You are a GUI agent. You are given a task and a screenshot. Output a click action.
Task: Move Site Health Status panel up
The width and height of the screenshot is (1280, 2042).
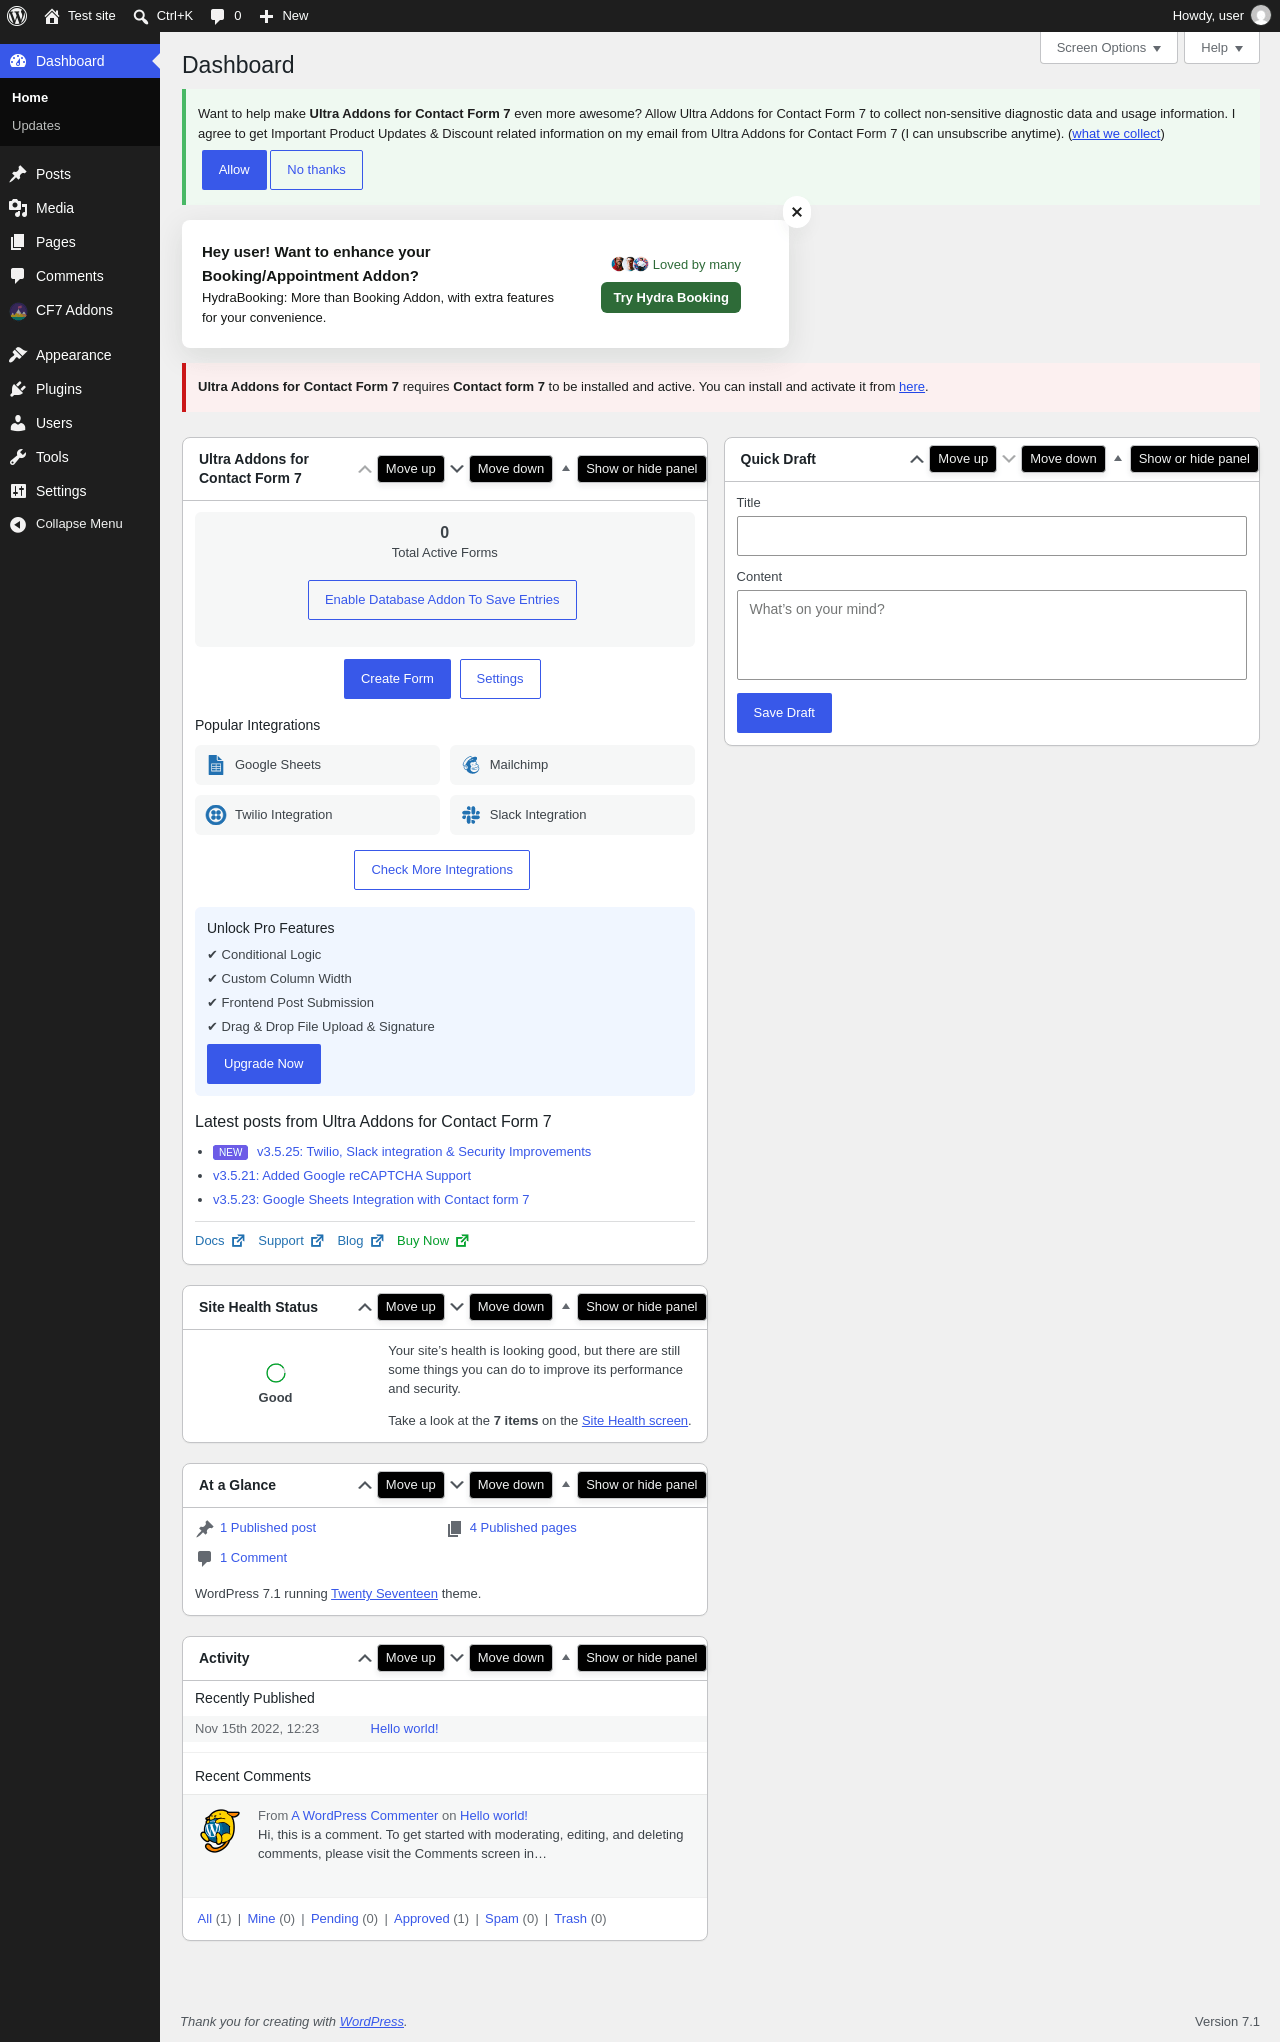pos(365,1307)
